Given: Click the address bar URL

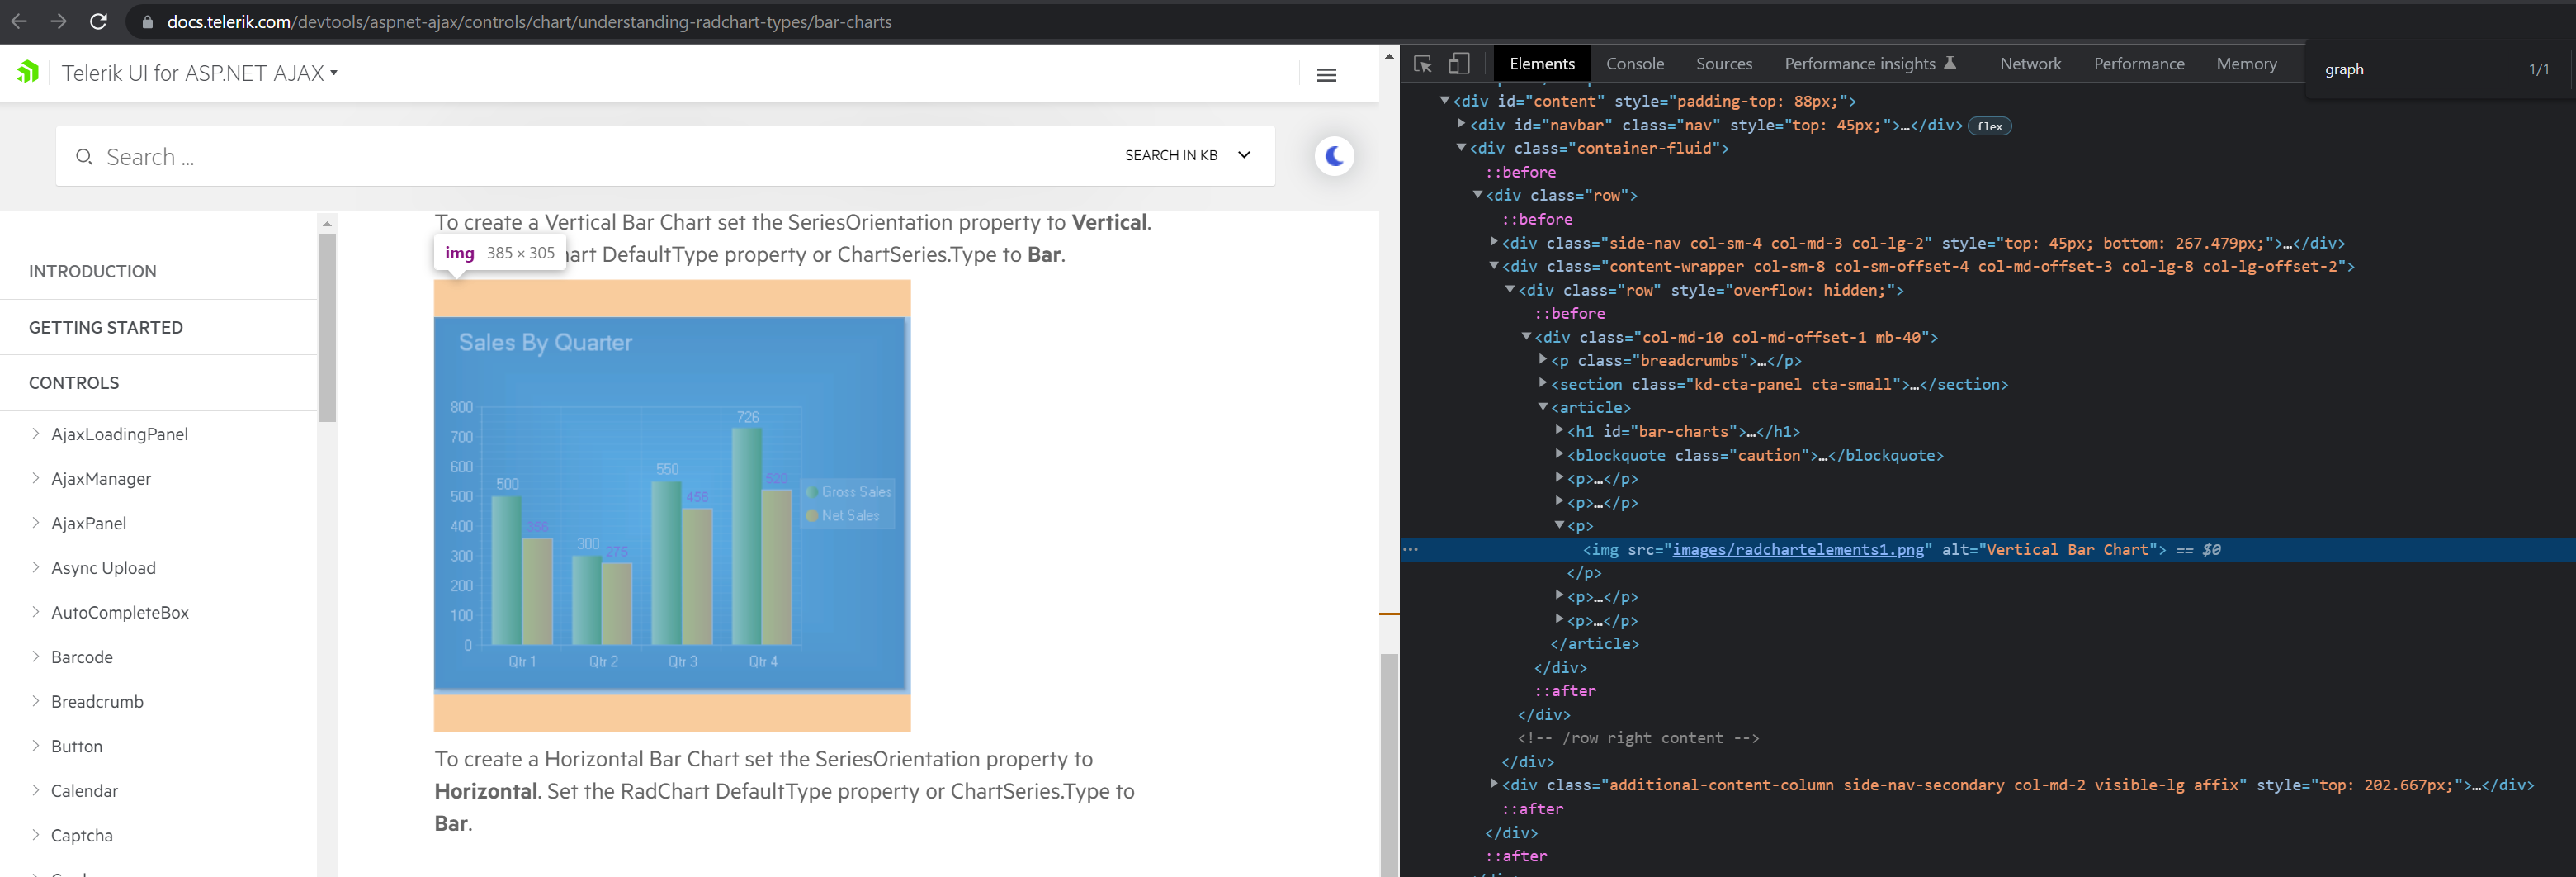Looking at the screenshot, I should pyautogui.click(x=529, y=22).
